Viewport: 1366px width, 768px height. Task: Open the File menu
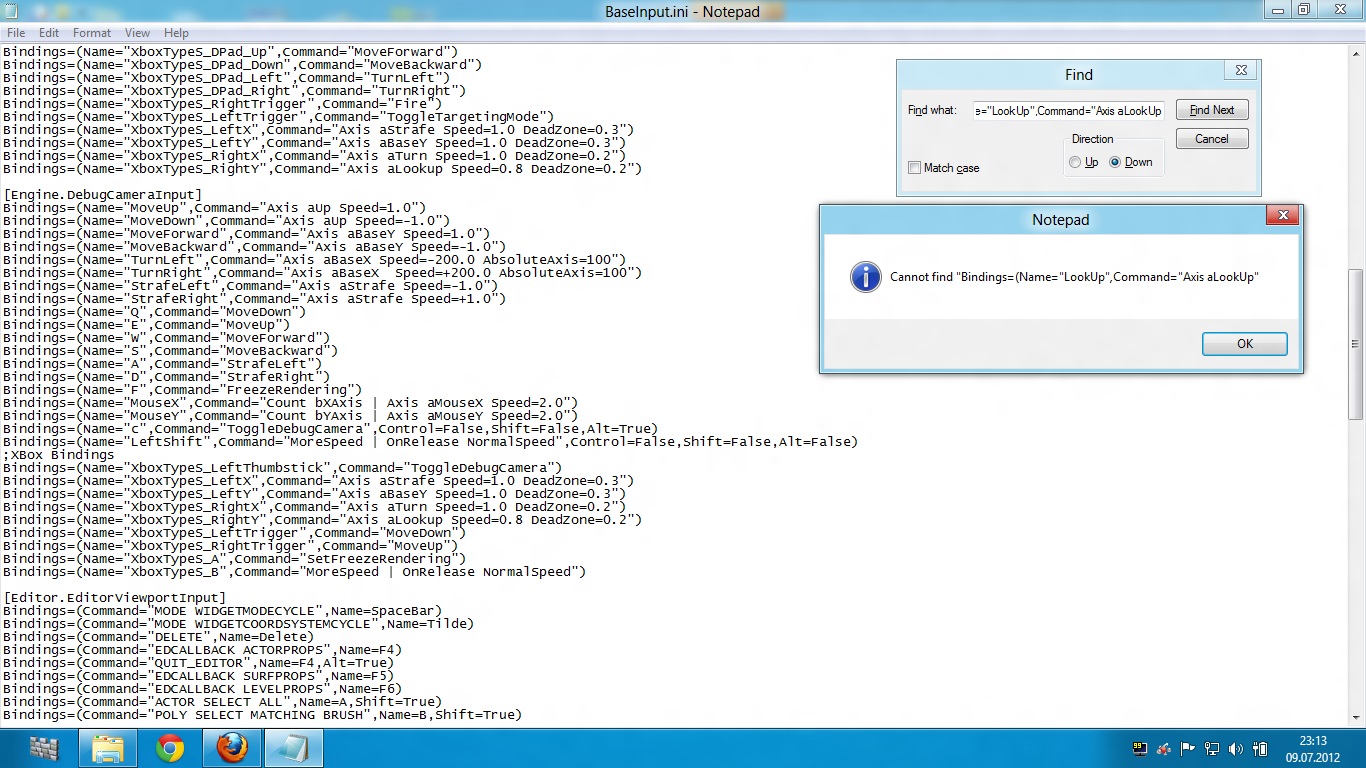[16, 33]
